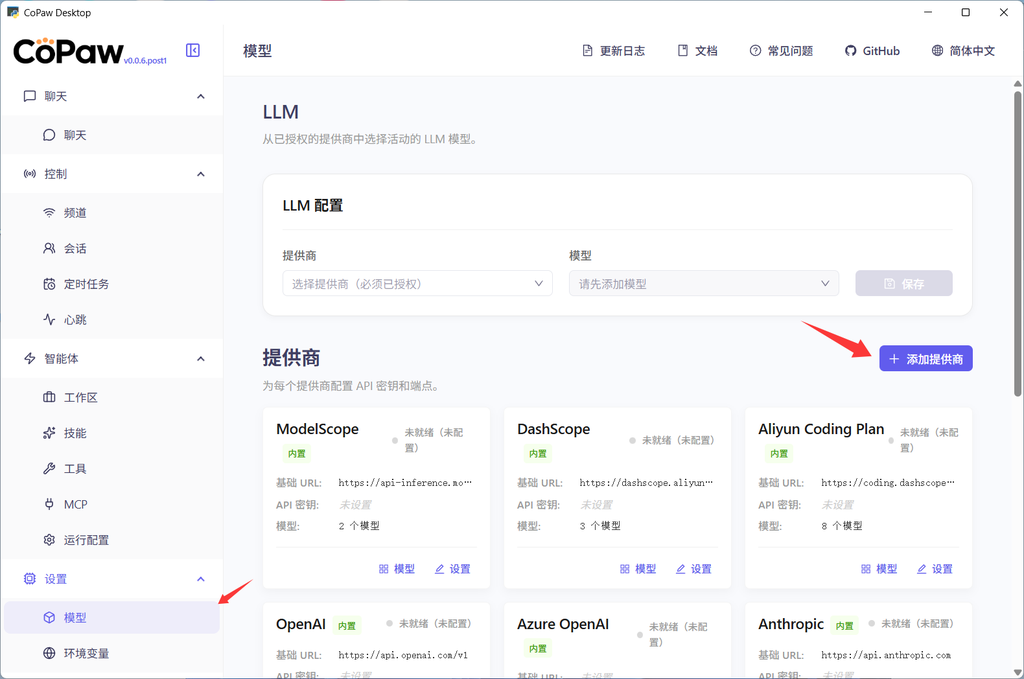
Task: Click the 常见问题 question mark icon
Action: click(755, 50)
